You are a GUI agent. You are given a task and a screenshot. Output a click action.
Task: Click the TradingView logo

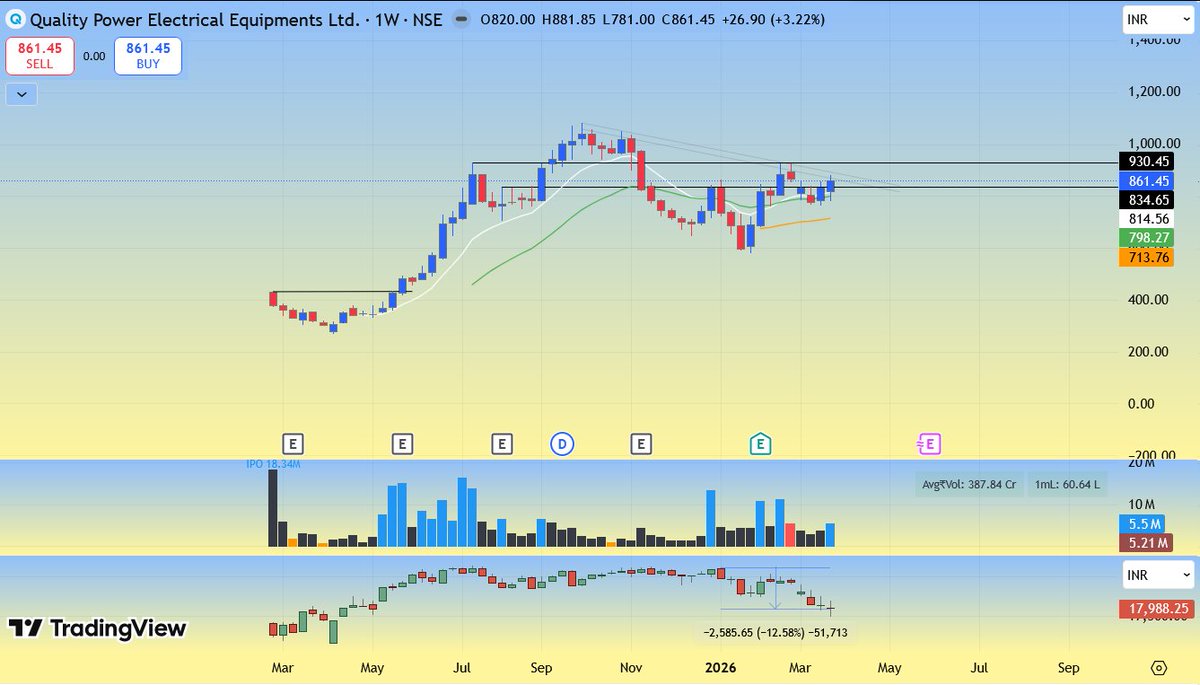click(98, 628)
